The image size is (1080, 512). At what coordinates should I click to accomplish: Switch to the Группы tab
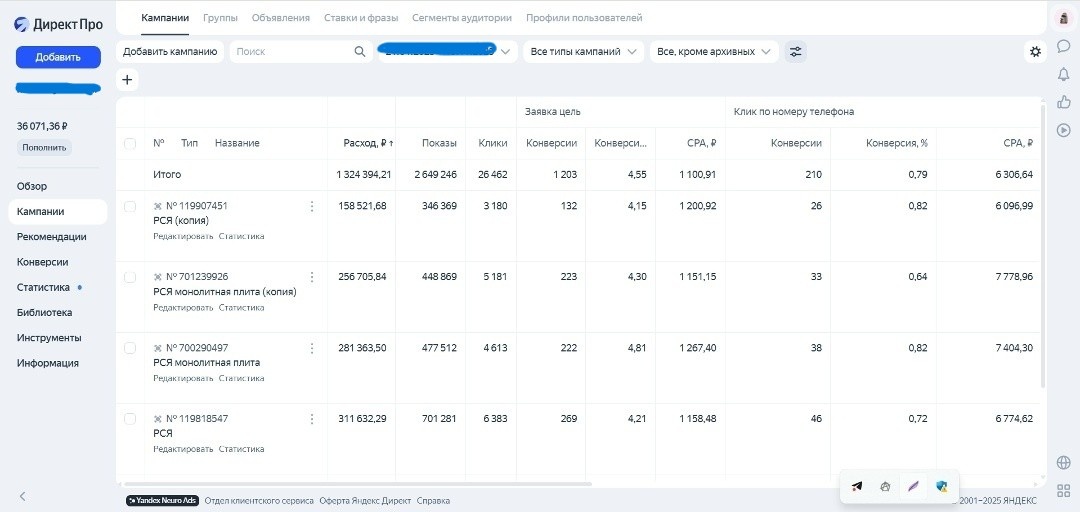[x=220, y=18]
